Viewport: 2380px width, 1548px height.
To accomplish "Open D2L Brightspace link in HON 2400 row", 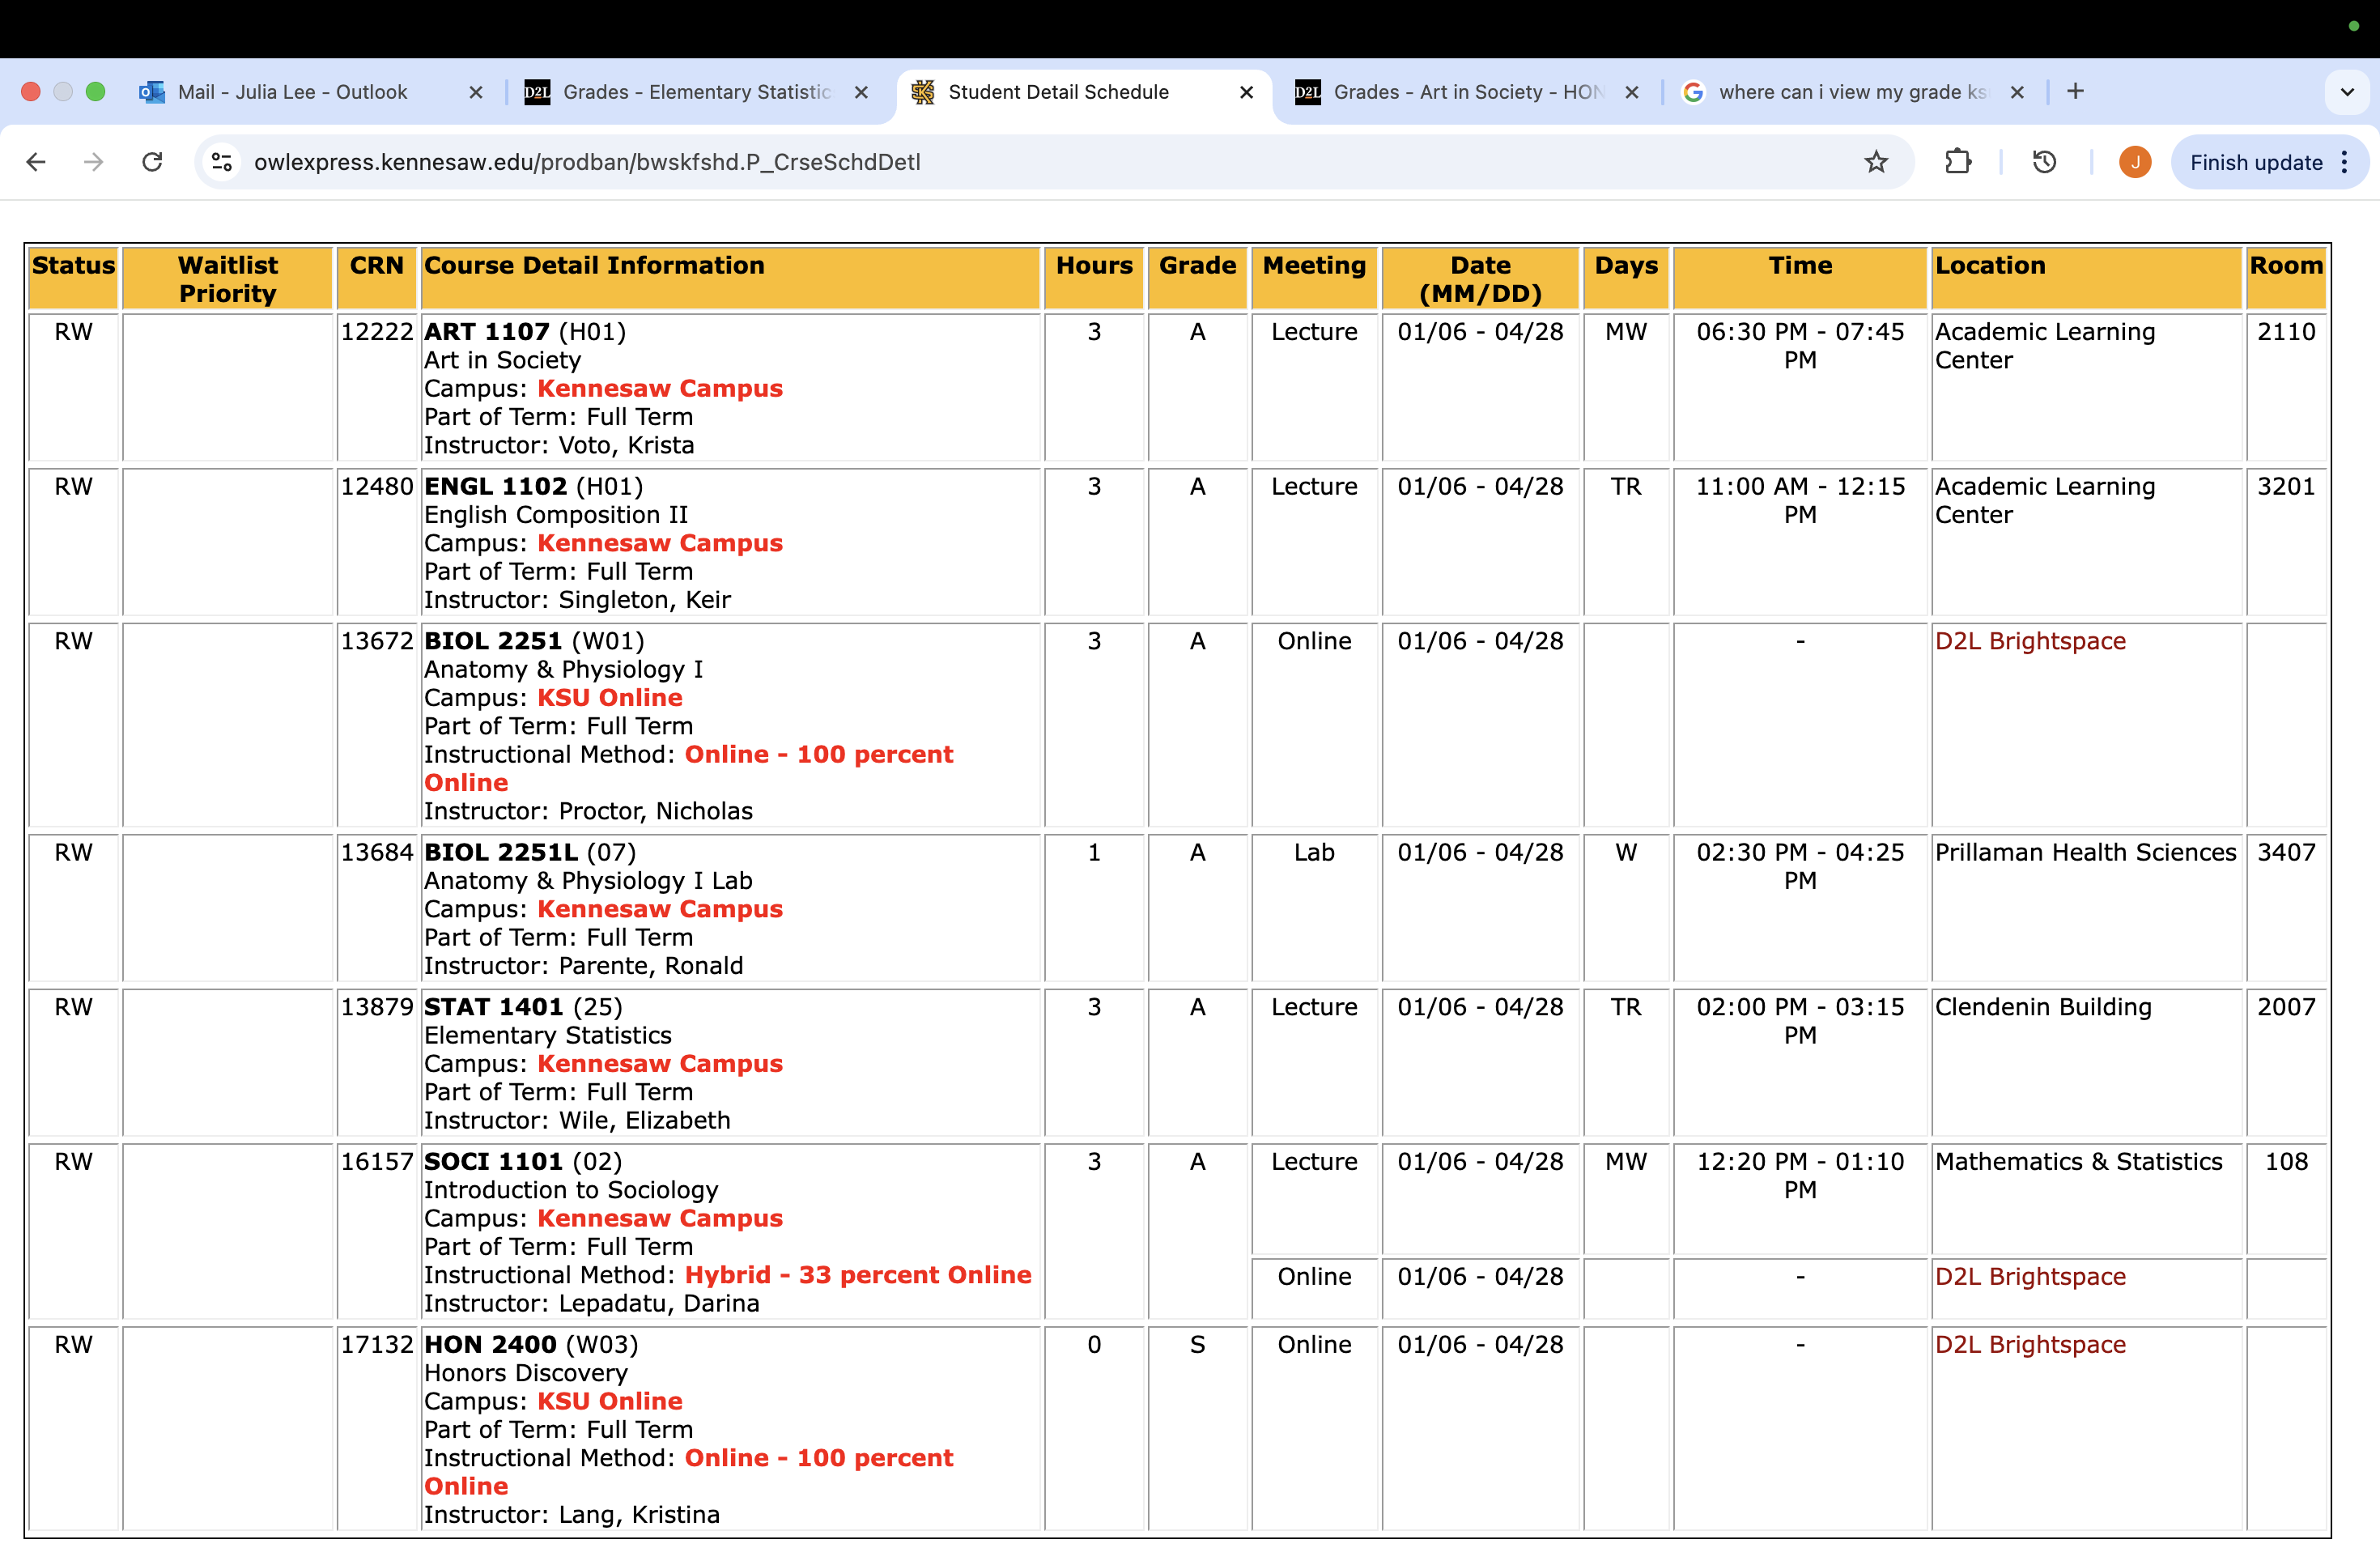I will [2030, 1344].
